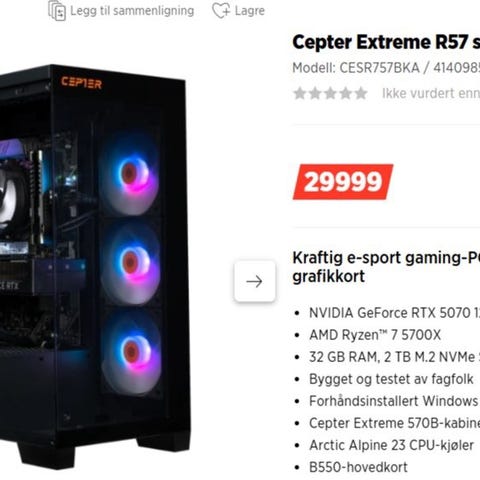Screen dimensions: 480x480
Task: Click the Ikke vurdert ennå review text
Action: 431,93
